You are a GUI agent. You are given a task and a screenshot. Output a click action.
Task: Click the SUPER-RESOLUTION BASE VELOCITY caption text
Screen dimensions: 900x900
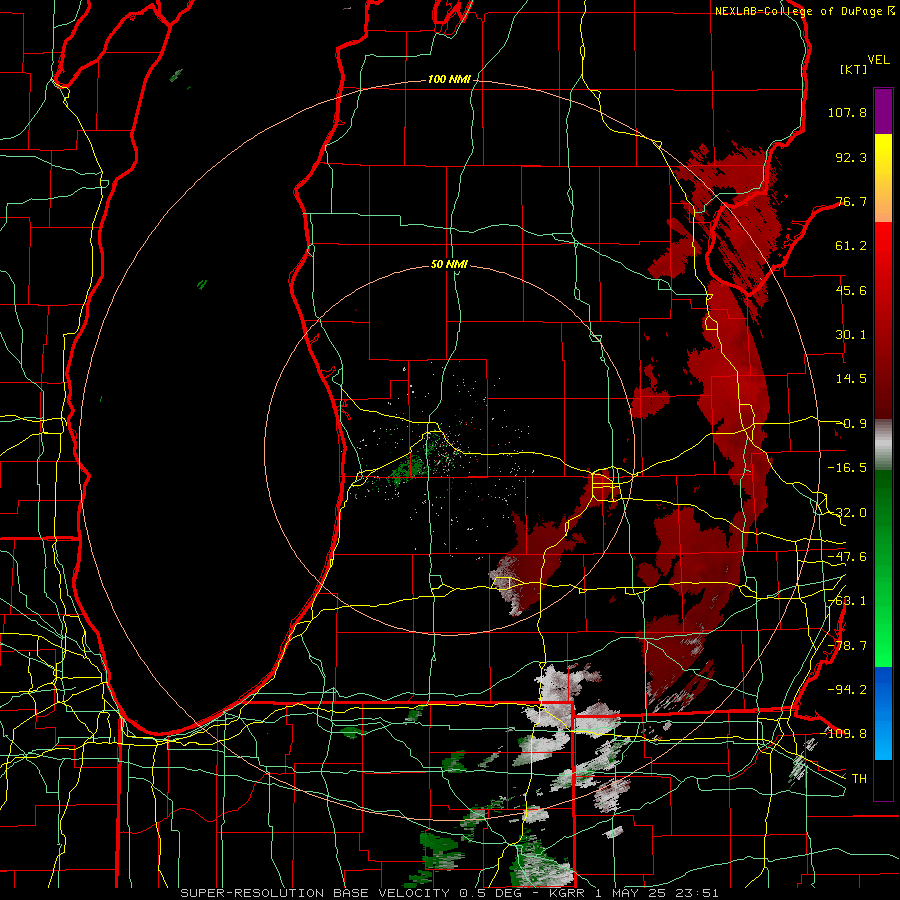(x=318, y=893)
